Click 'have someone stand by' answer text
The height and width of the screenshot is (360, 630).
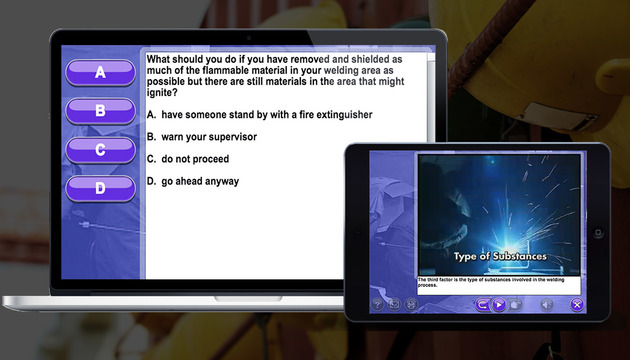click(x=267, y=115)
